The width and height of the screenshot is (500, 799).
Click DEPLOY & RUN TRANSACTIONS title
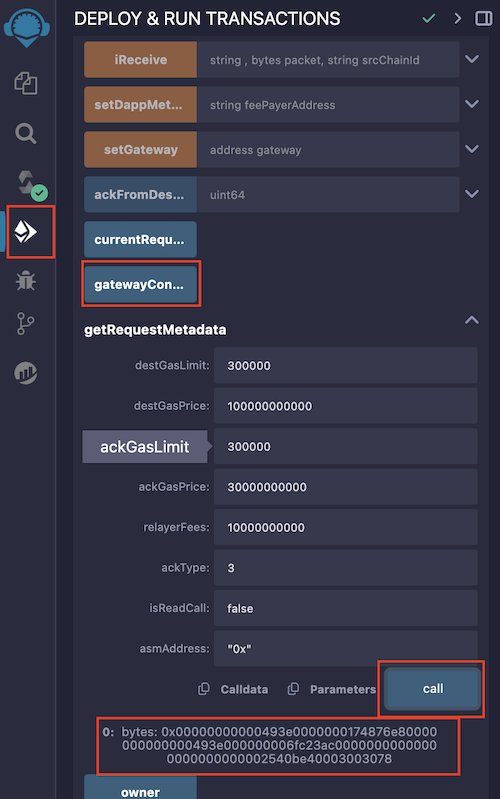[207, 19]
